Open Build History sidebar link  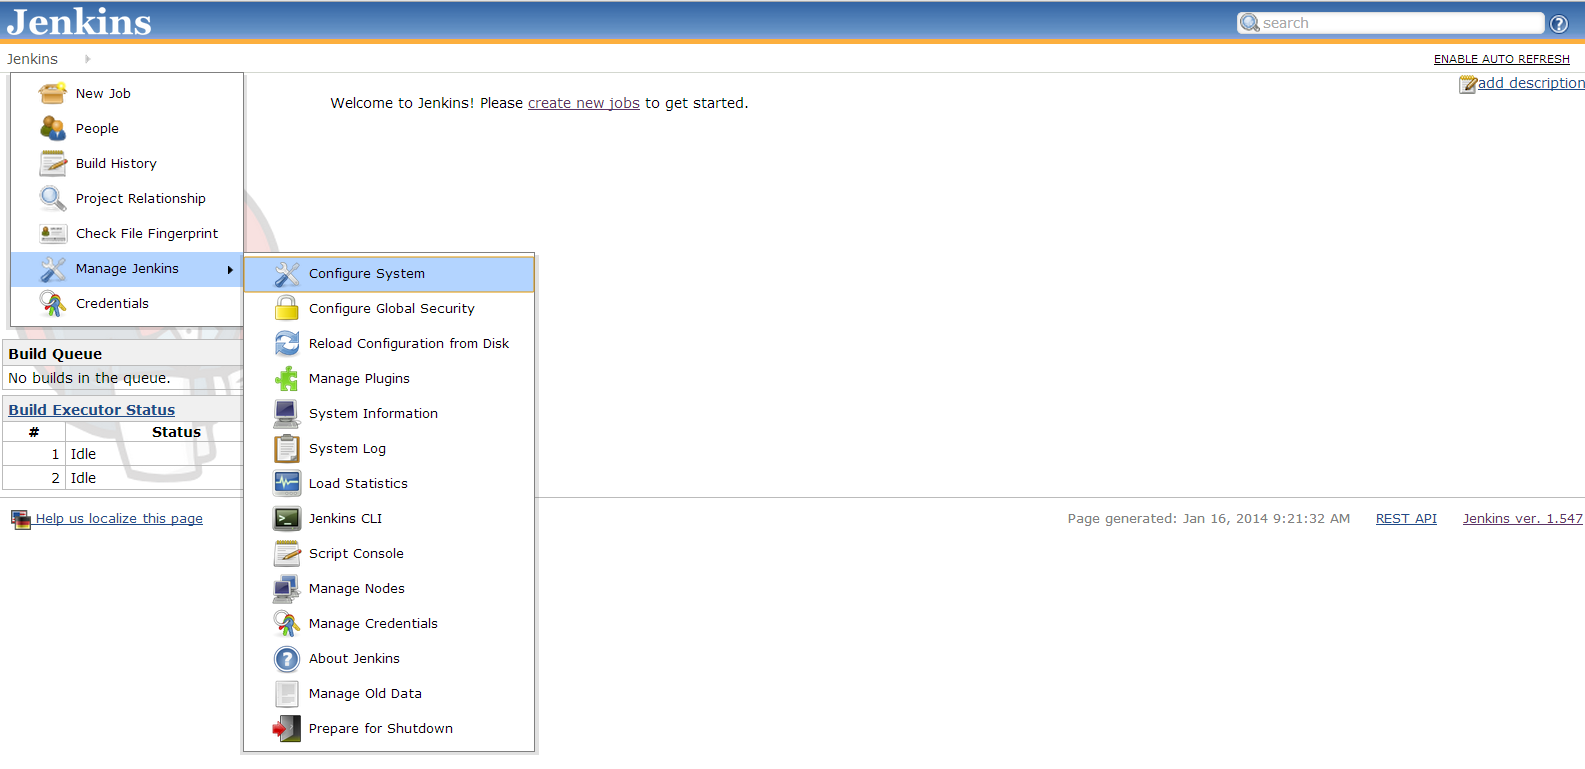pos(116,164)
